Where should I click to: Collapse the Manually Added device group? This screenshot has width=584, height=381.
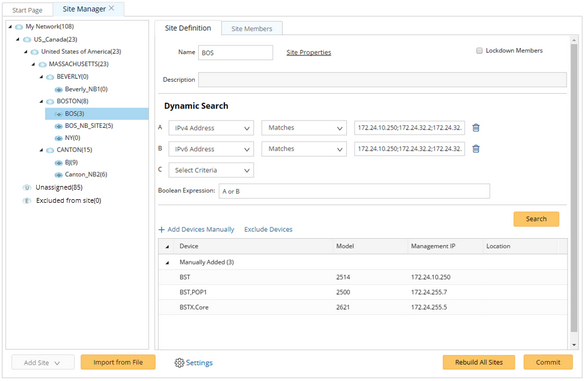[167, 263]
